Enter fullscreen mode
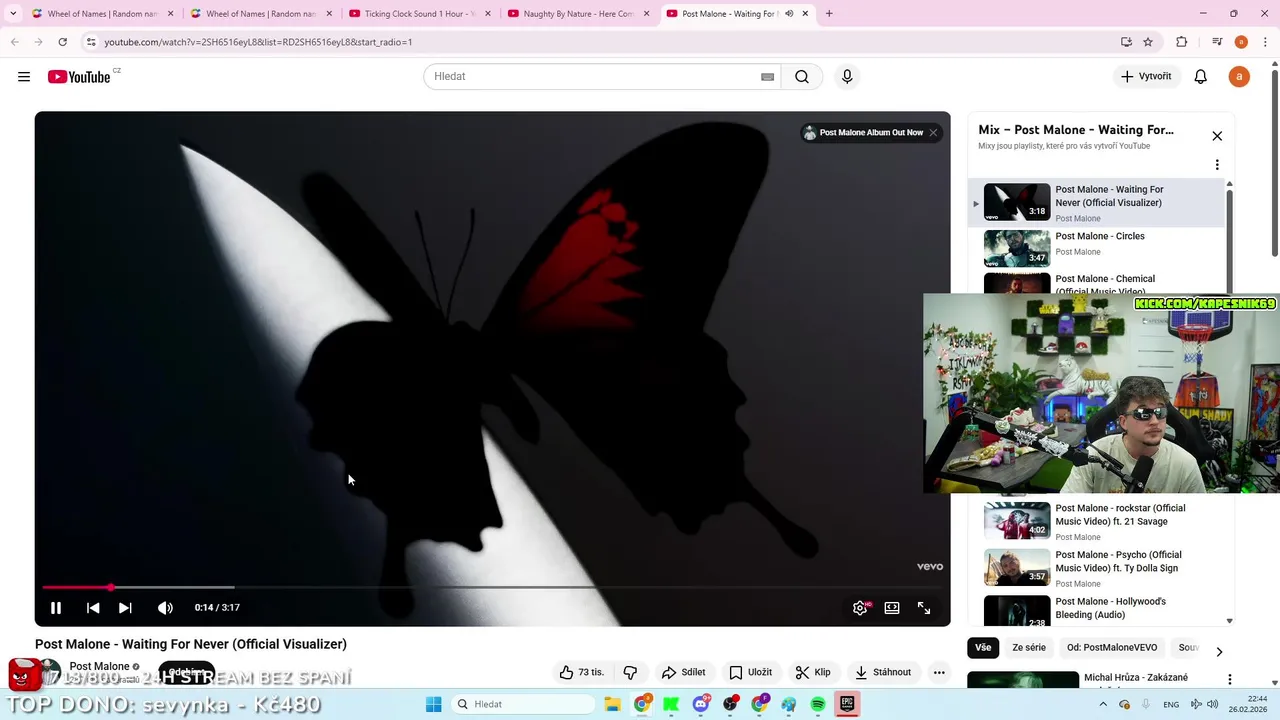1280x720 pixels. (x=924, y=607)
